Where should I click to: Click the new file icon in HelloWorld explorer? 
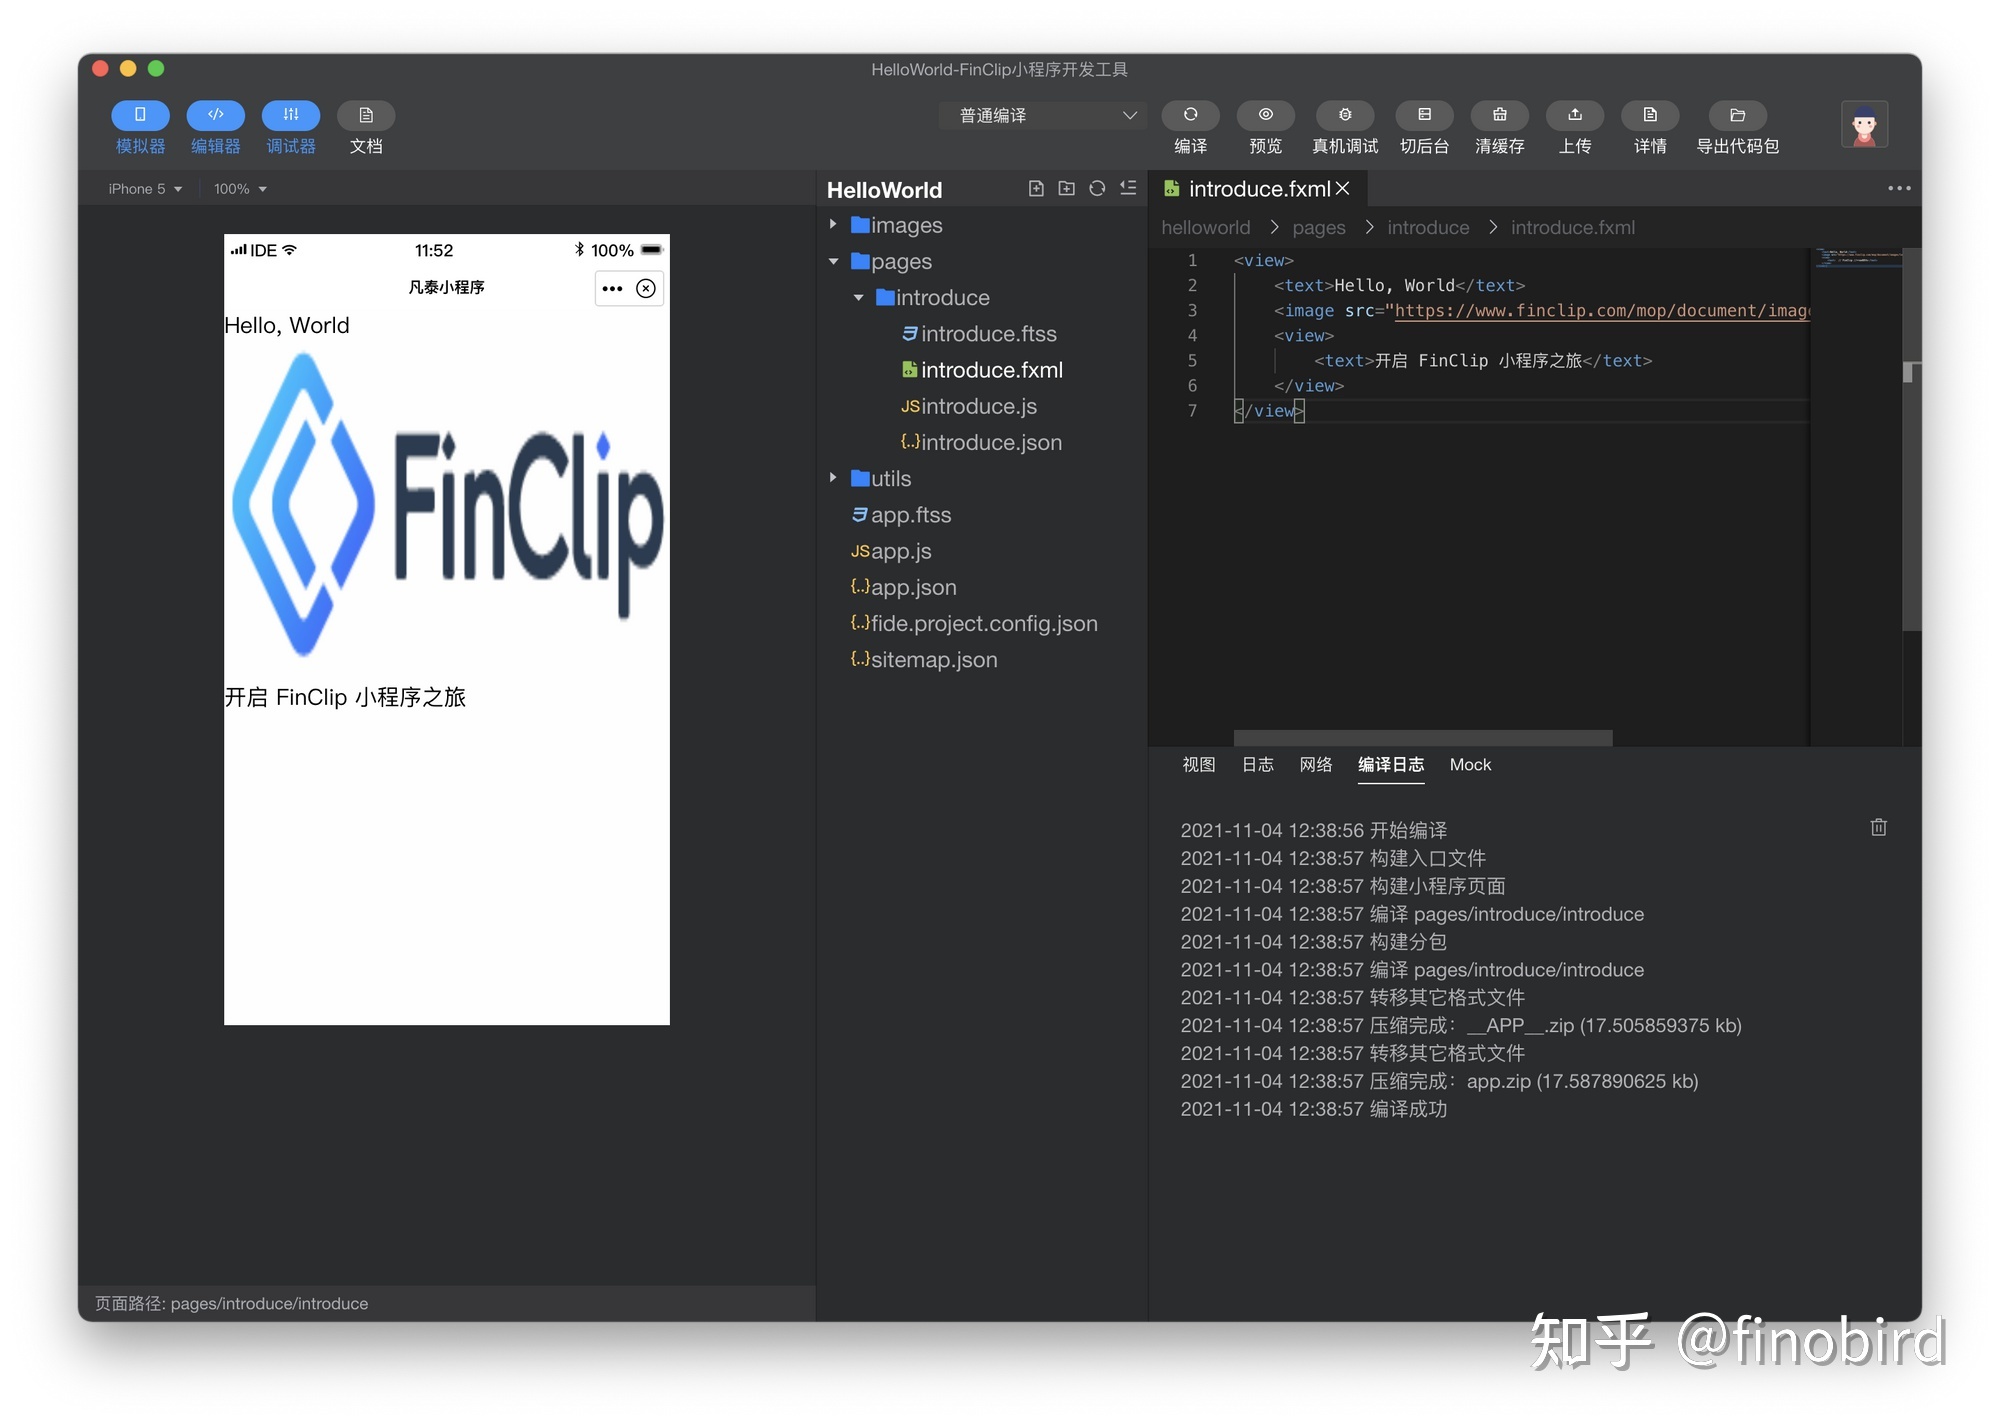[x=1036, y=189]
